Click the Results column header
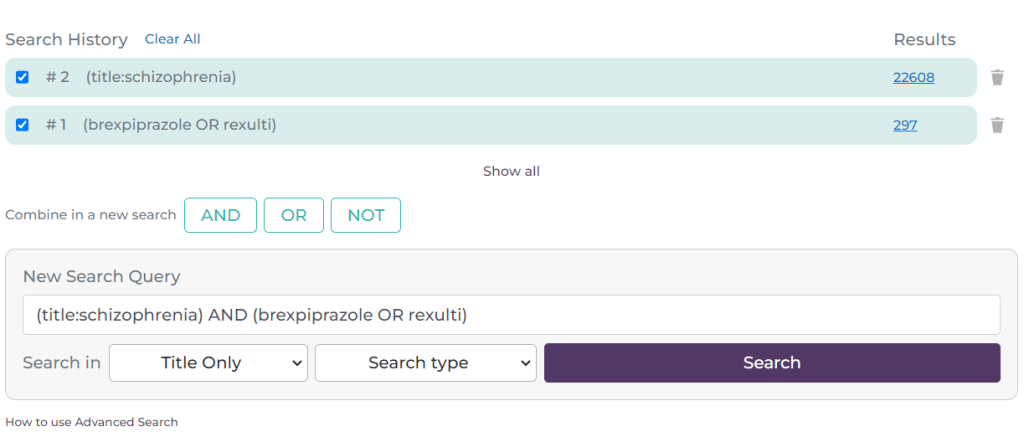This screenshot has width=1024, height=437. pyautogui.click(x=924, y=40)
